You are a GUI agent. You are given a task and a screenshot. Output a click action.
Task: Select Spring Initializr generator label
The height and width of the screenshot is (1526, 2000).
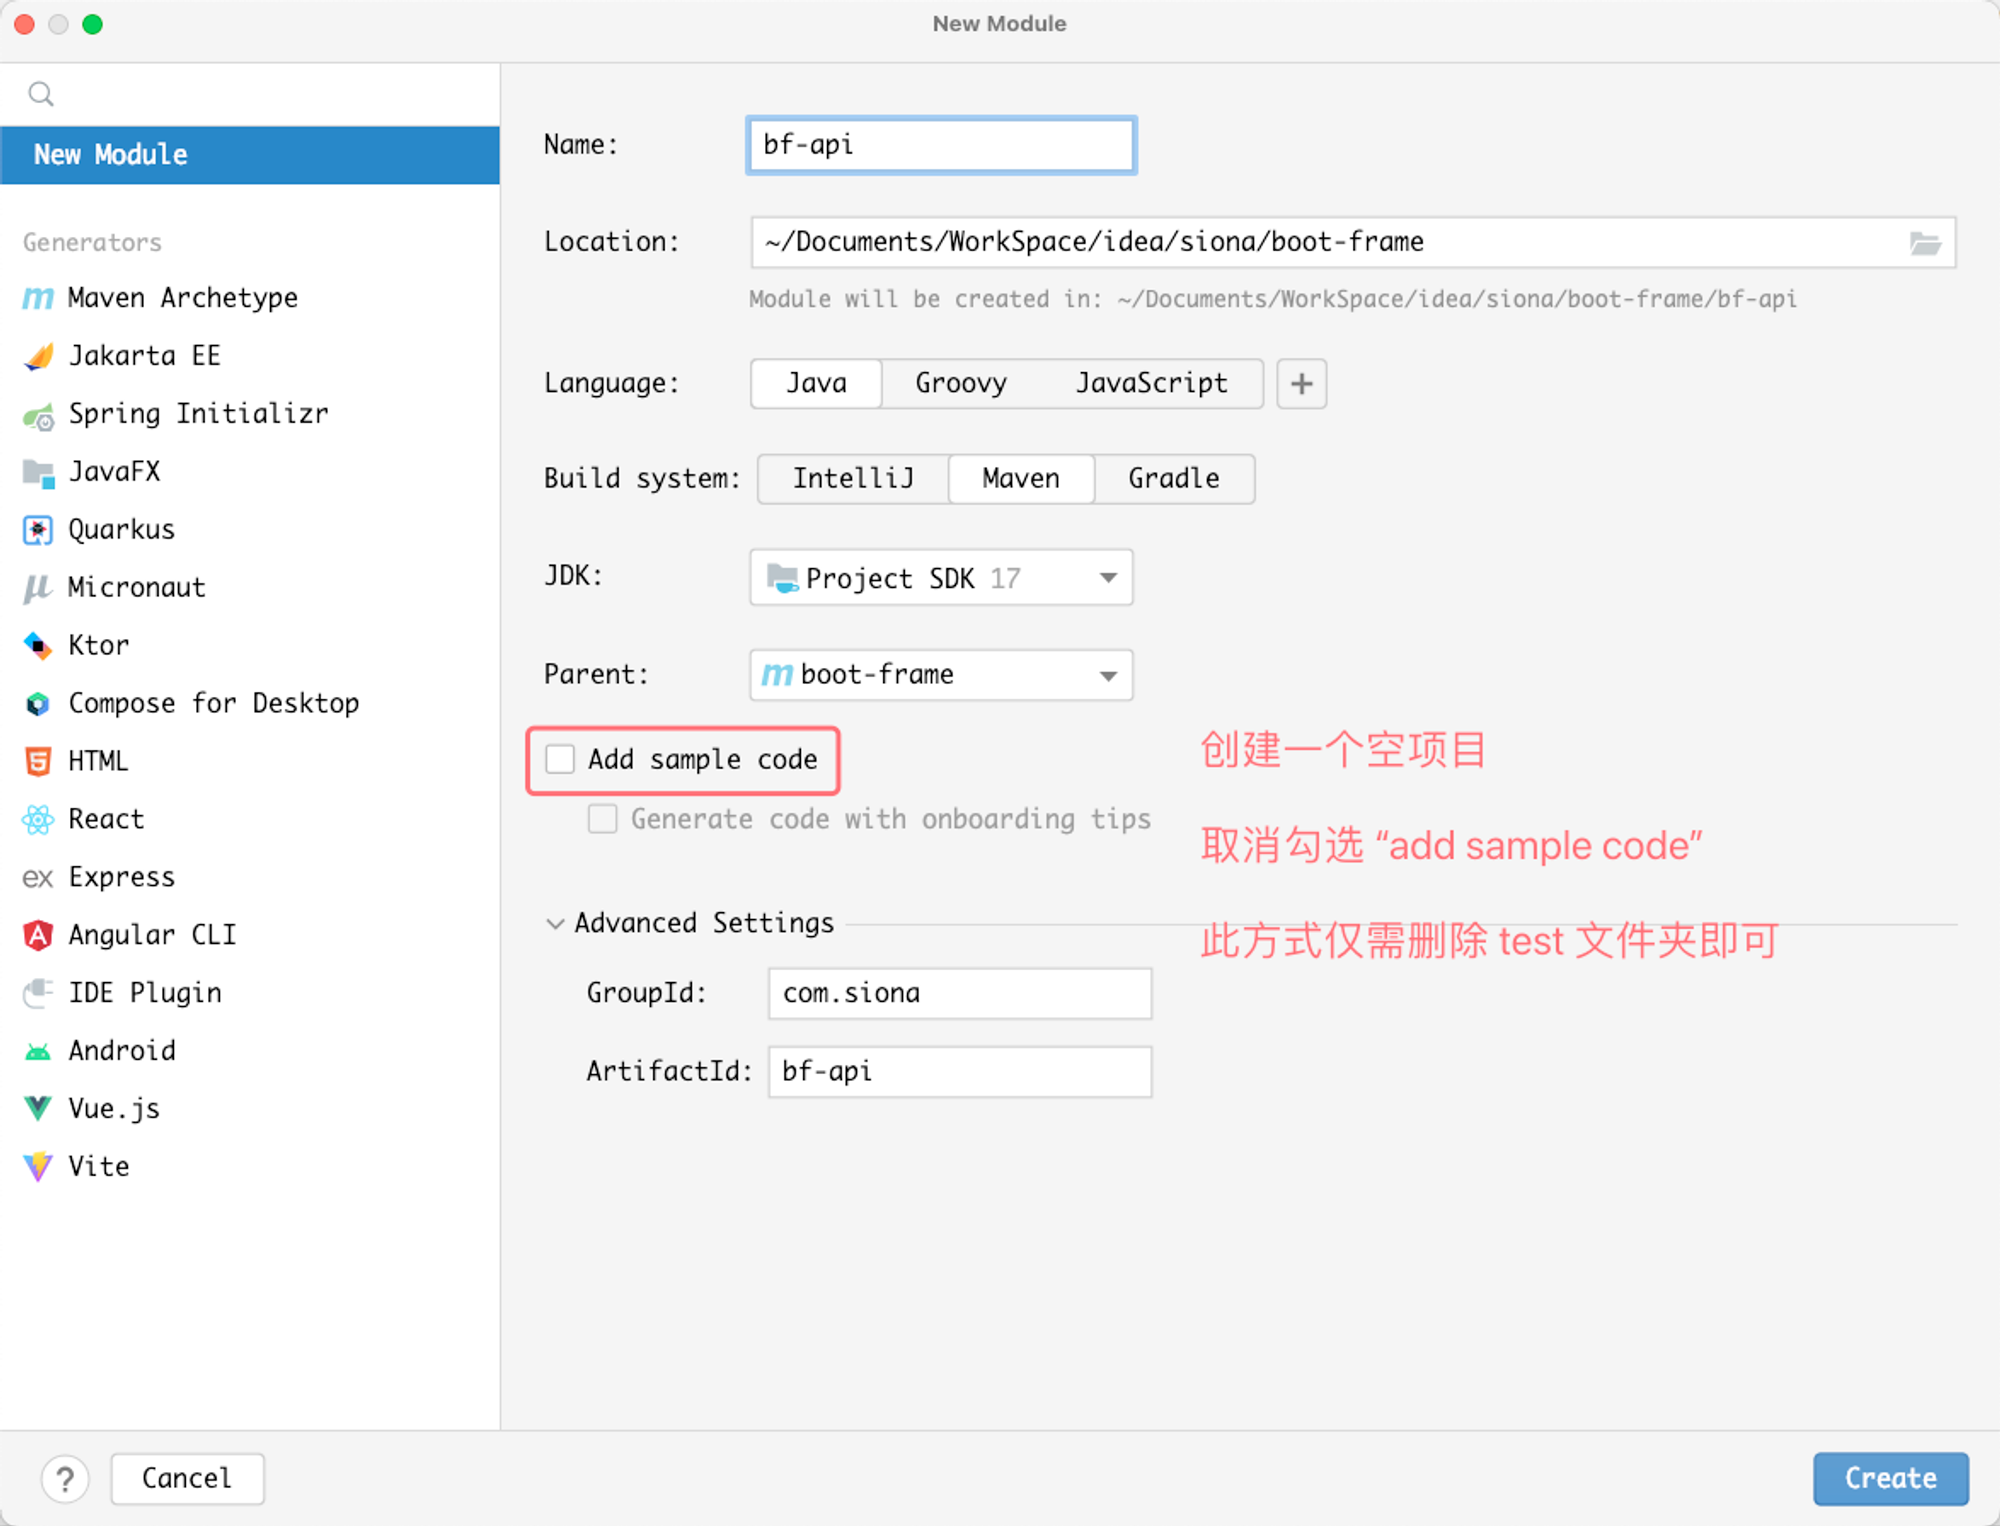198,414
